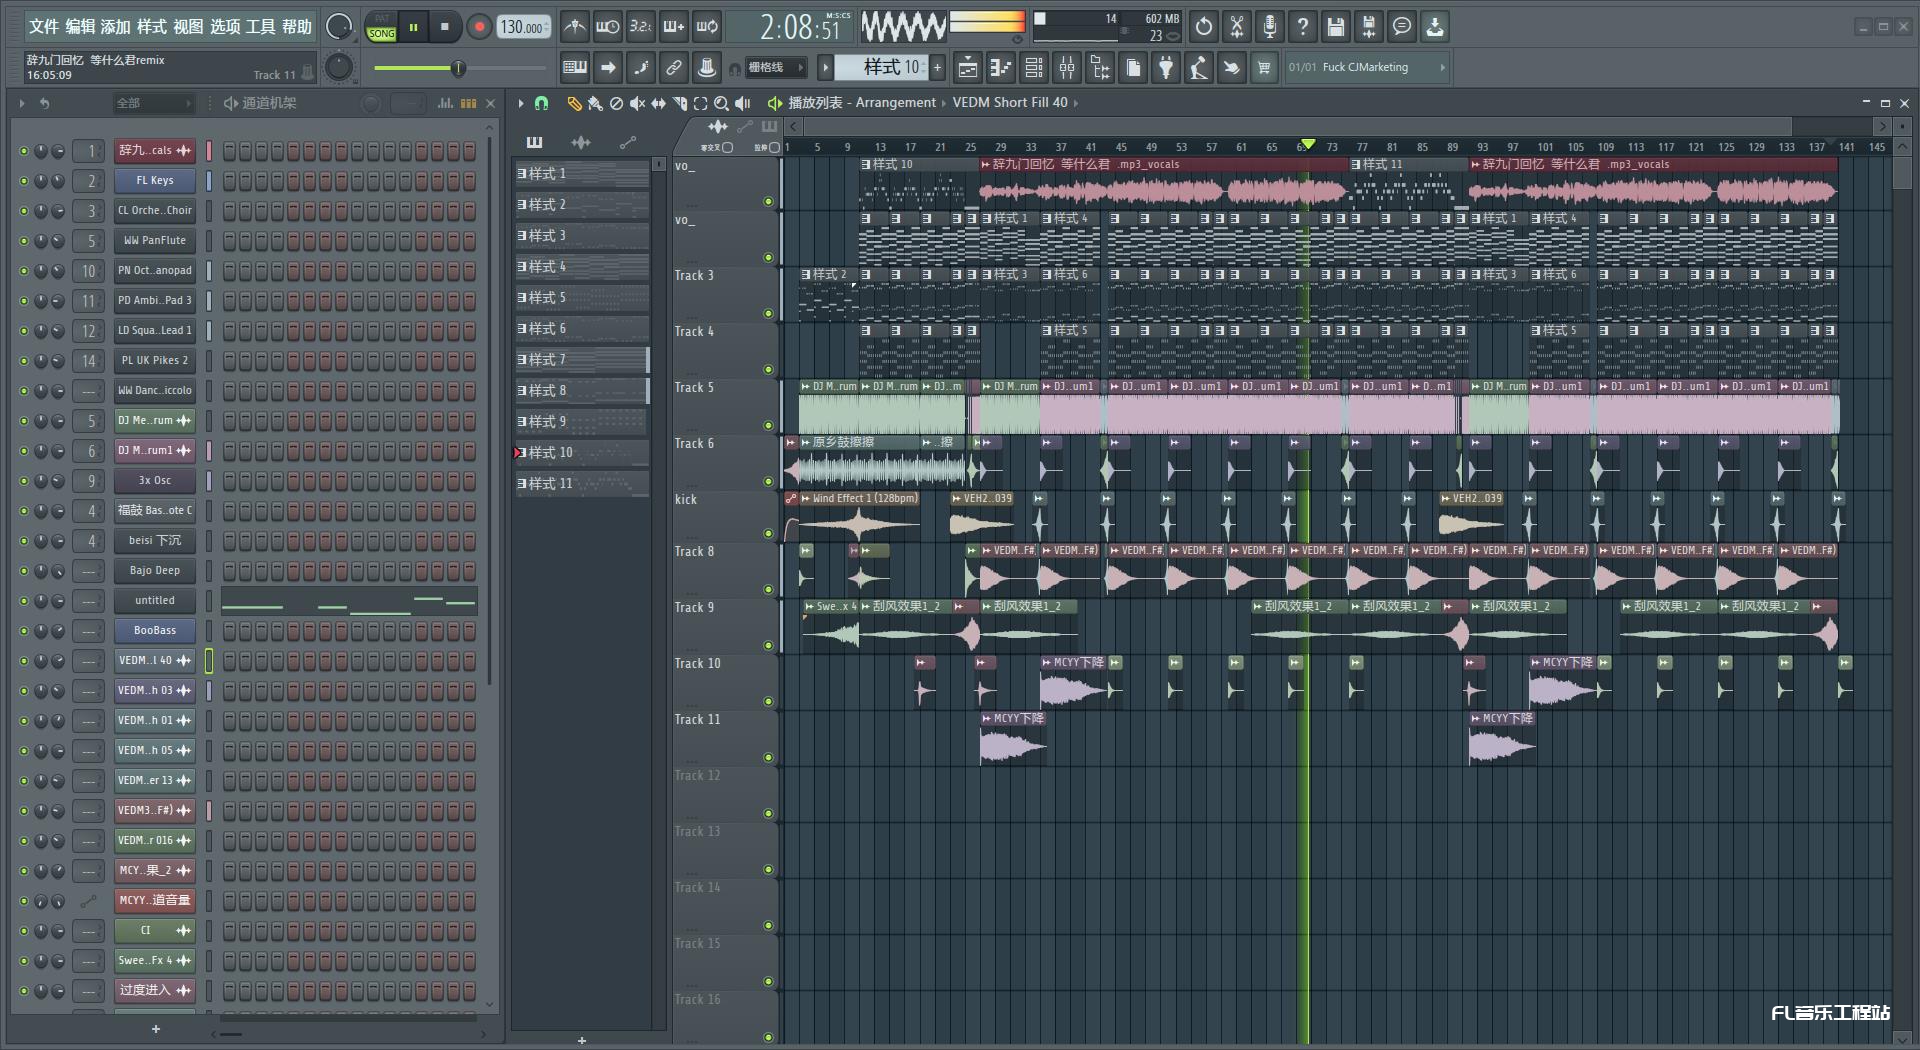Click the 130.000 tempo field

[522, 27]
